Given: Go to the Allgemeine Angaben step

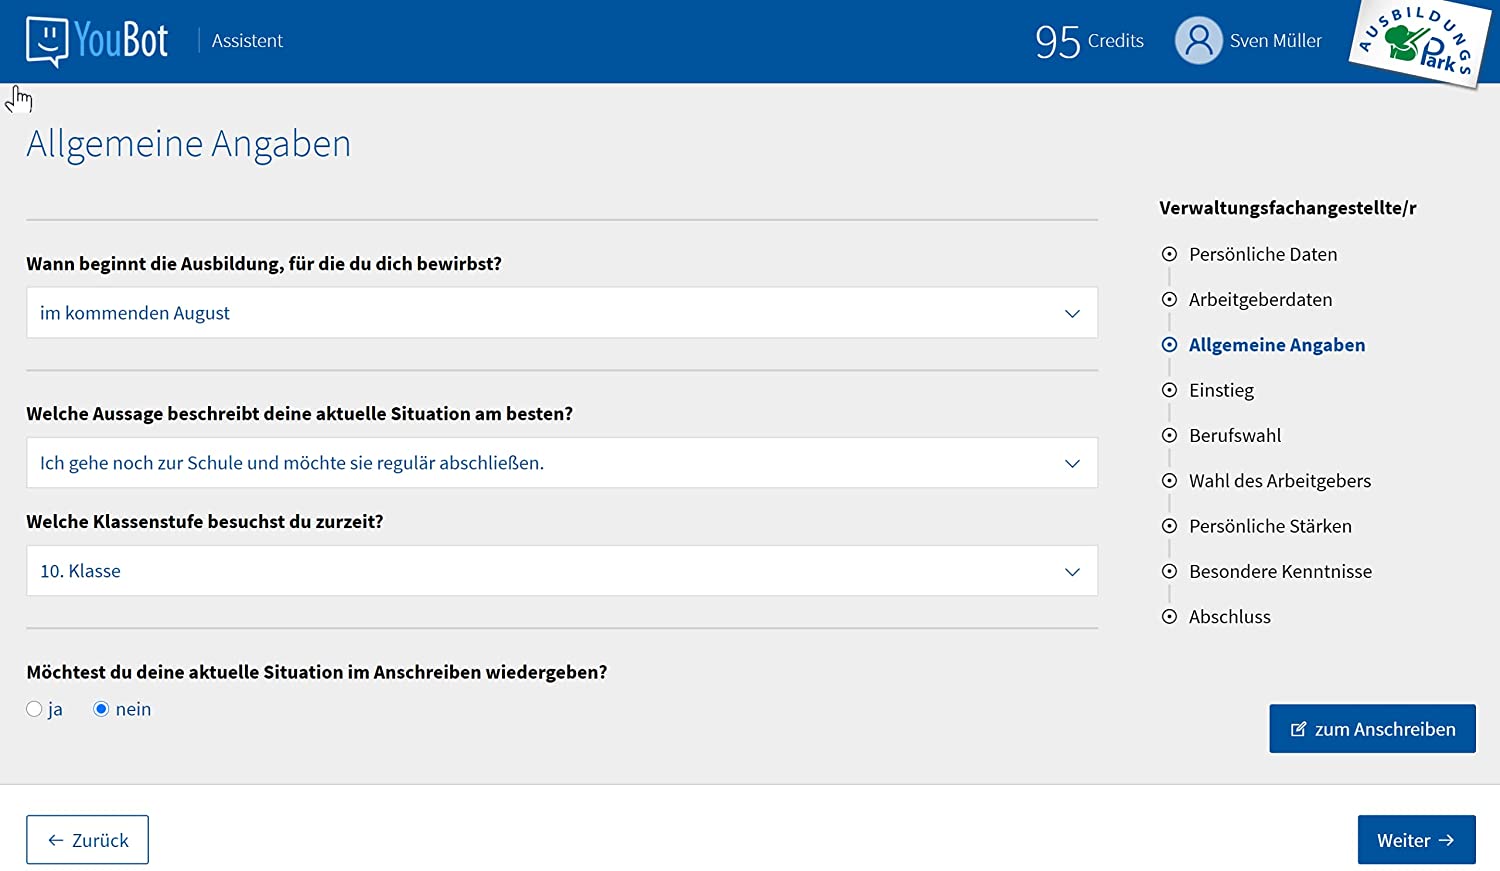Looking at the screenshot, I should 1277,345.
